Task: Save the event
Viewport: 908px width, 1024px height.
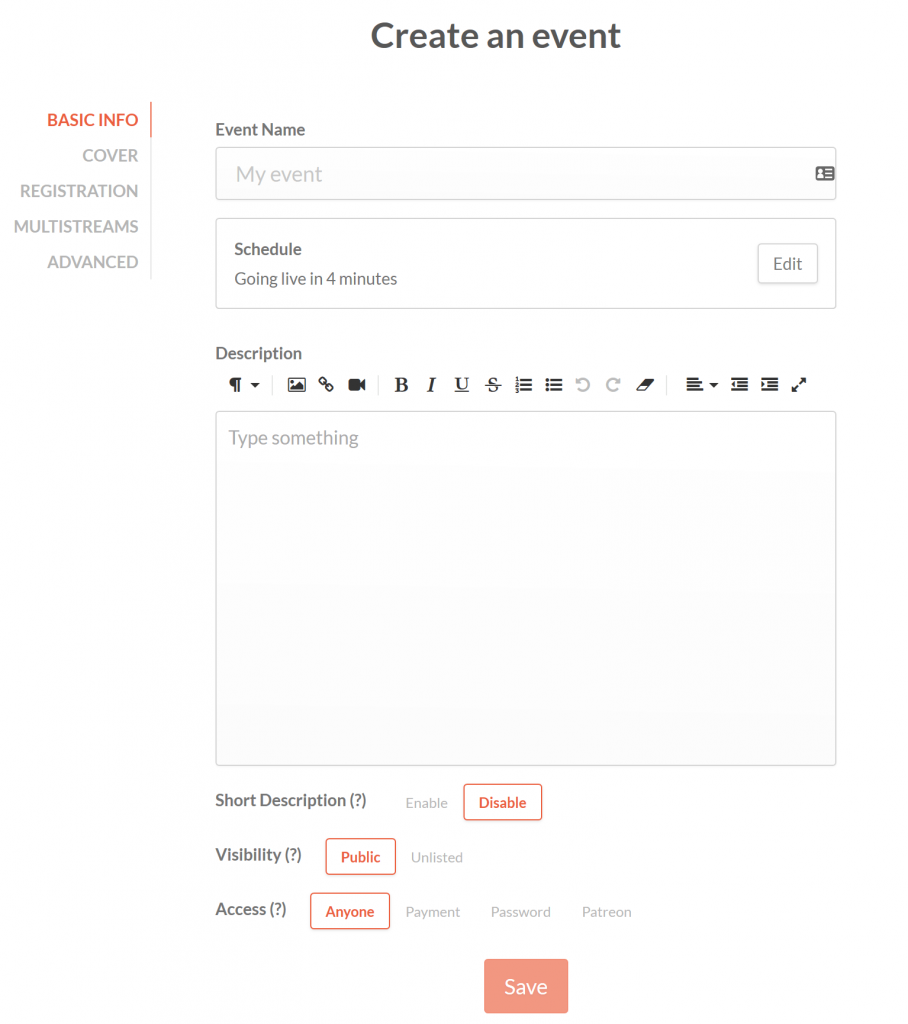Action: point(526,986)
